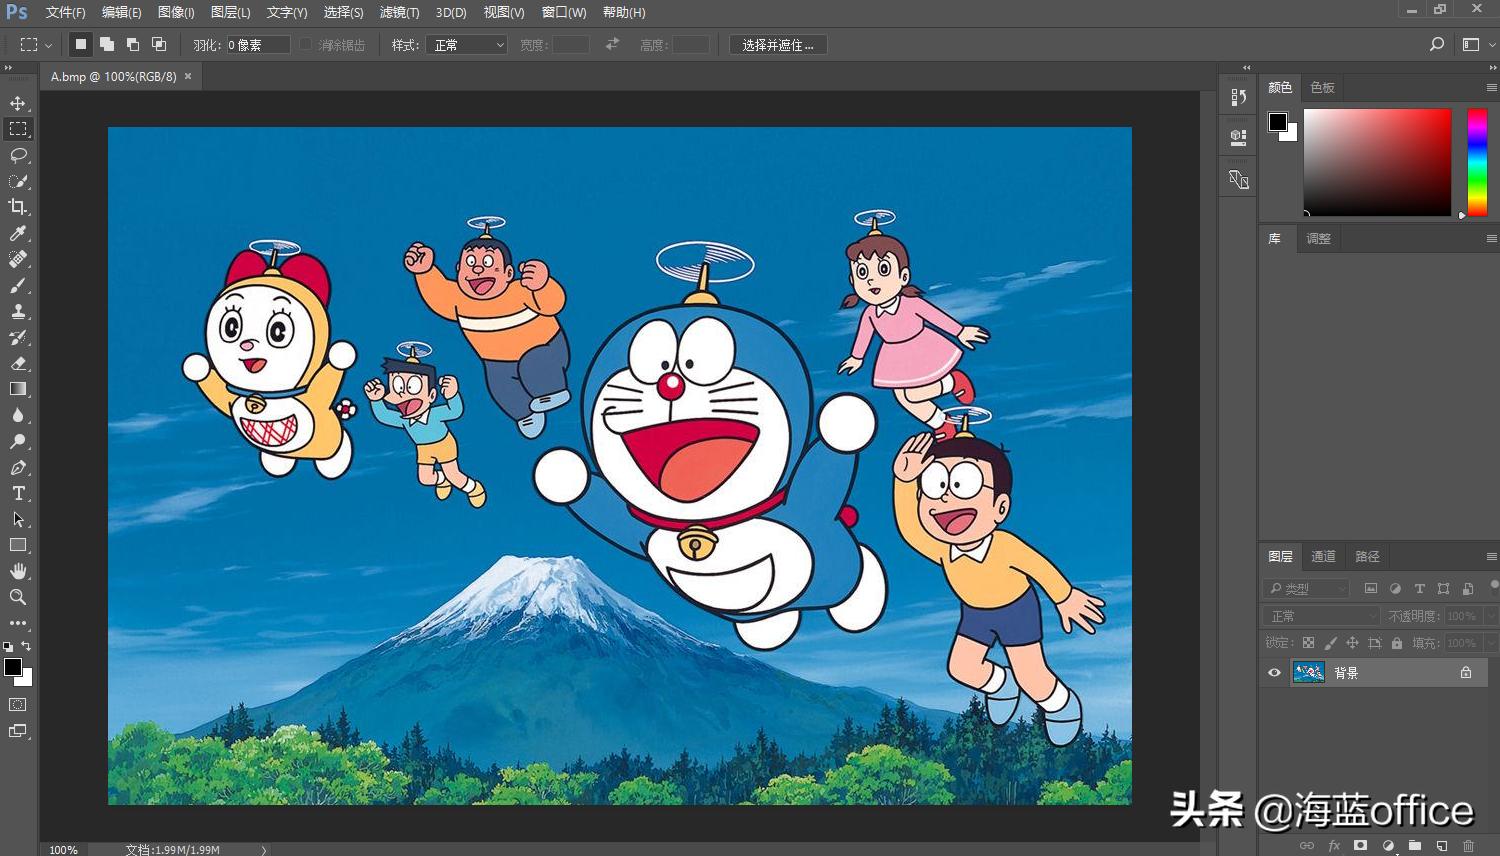Open the Add layer mask icon
This screenshot has height=856, width=1500.
pos(1360,845)
